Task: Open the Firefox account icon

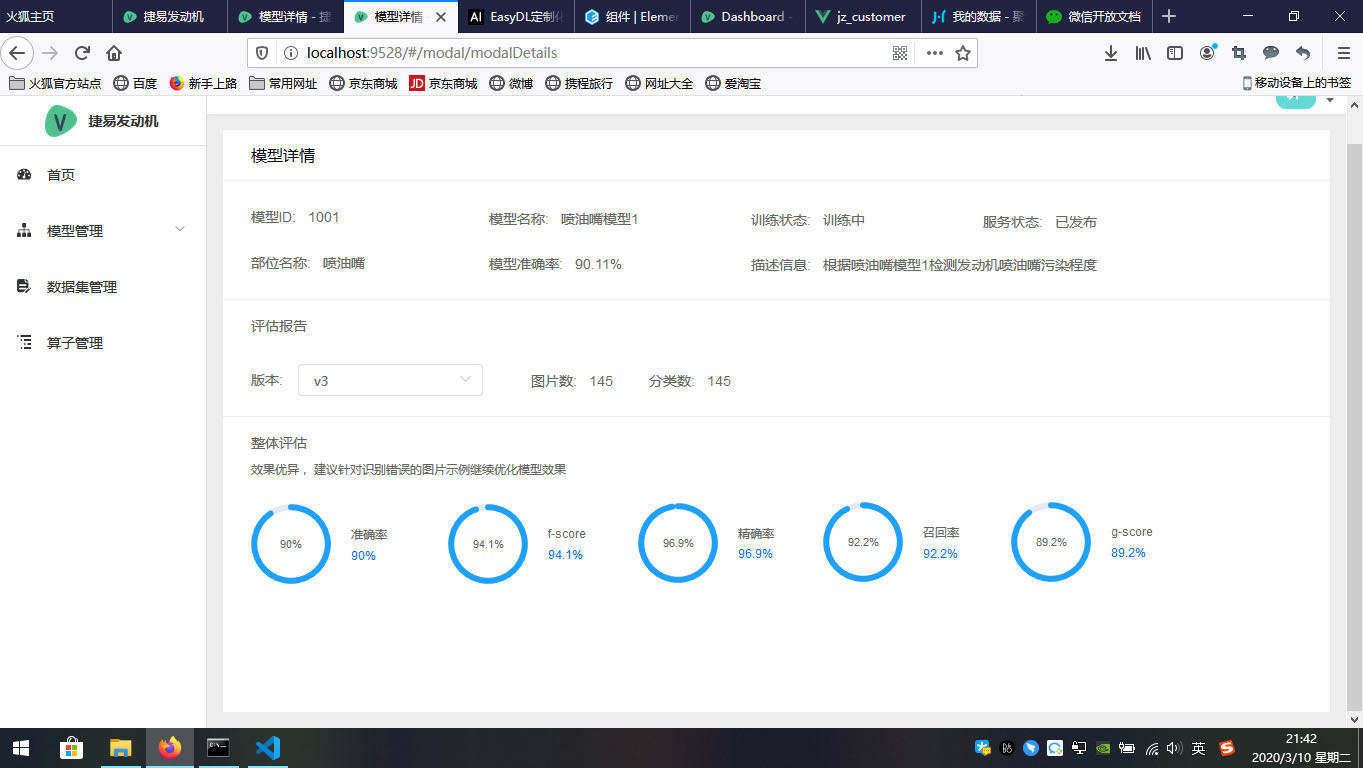Action: coord(1207,53)
